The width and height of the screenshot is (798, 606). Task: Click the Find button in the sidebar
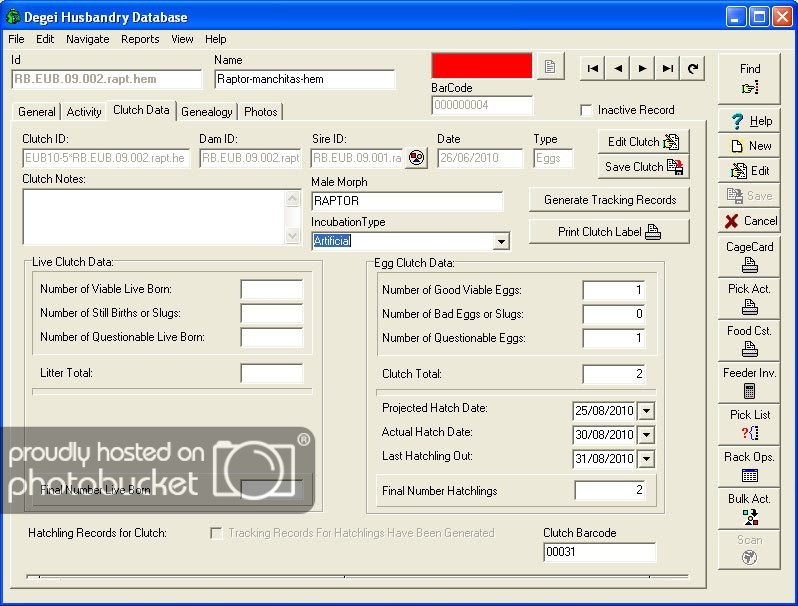(749, 78)
